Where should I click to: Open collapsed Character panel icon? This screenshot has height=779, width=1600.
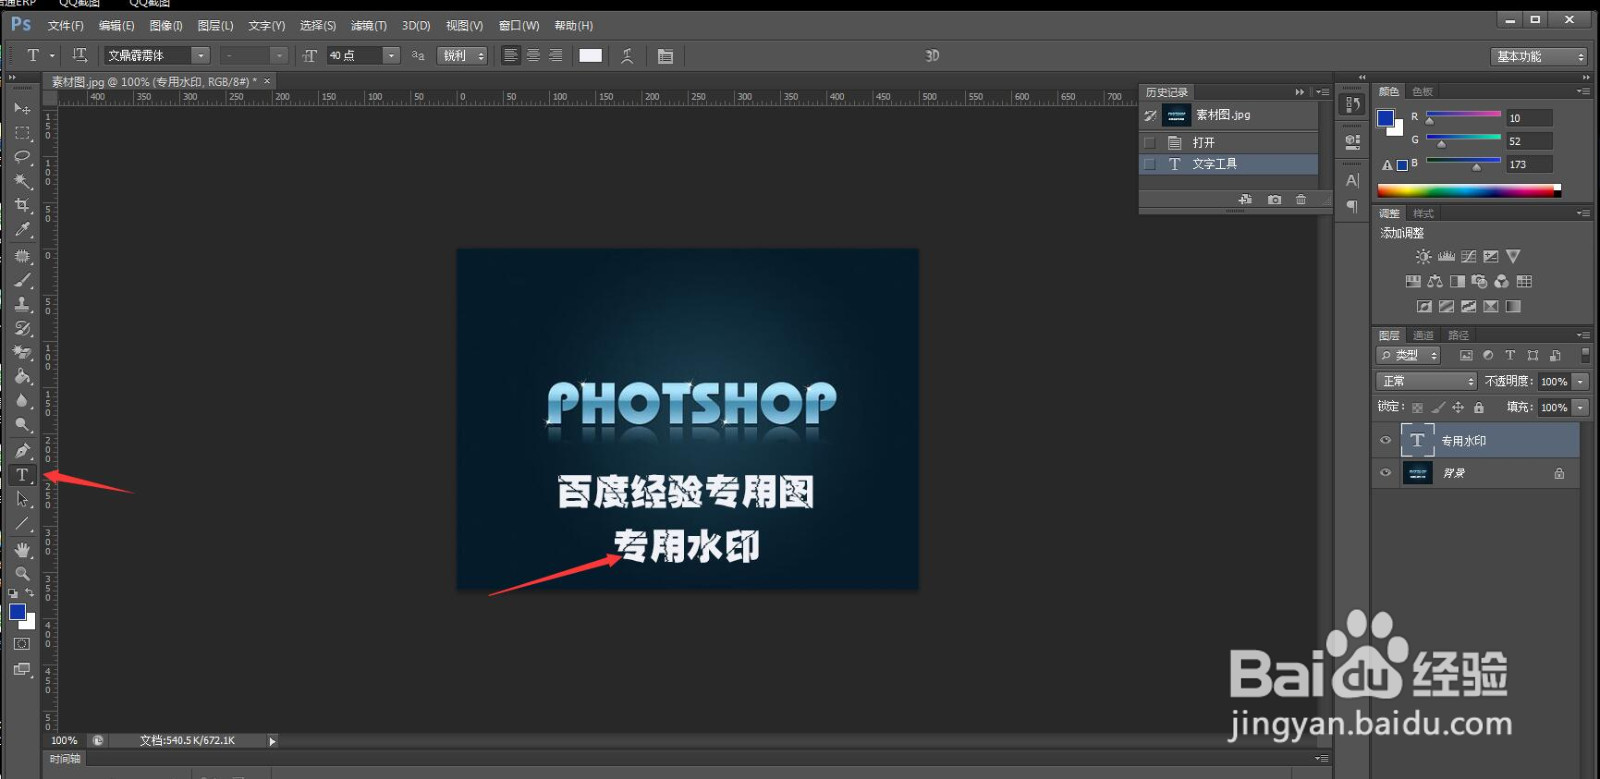[1352, 181]
